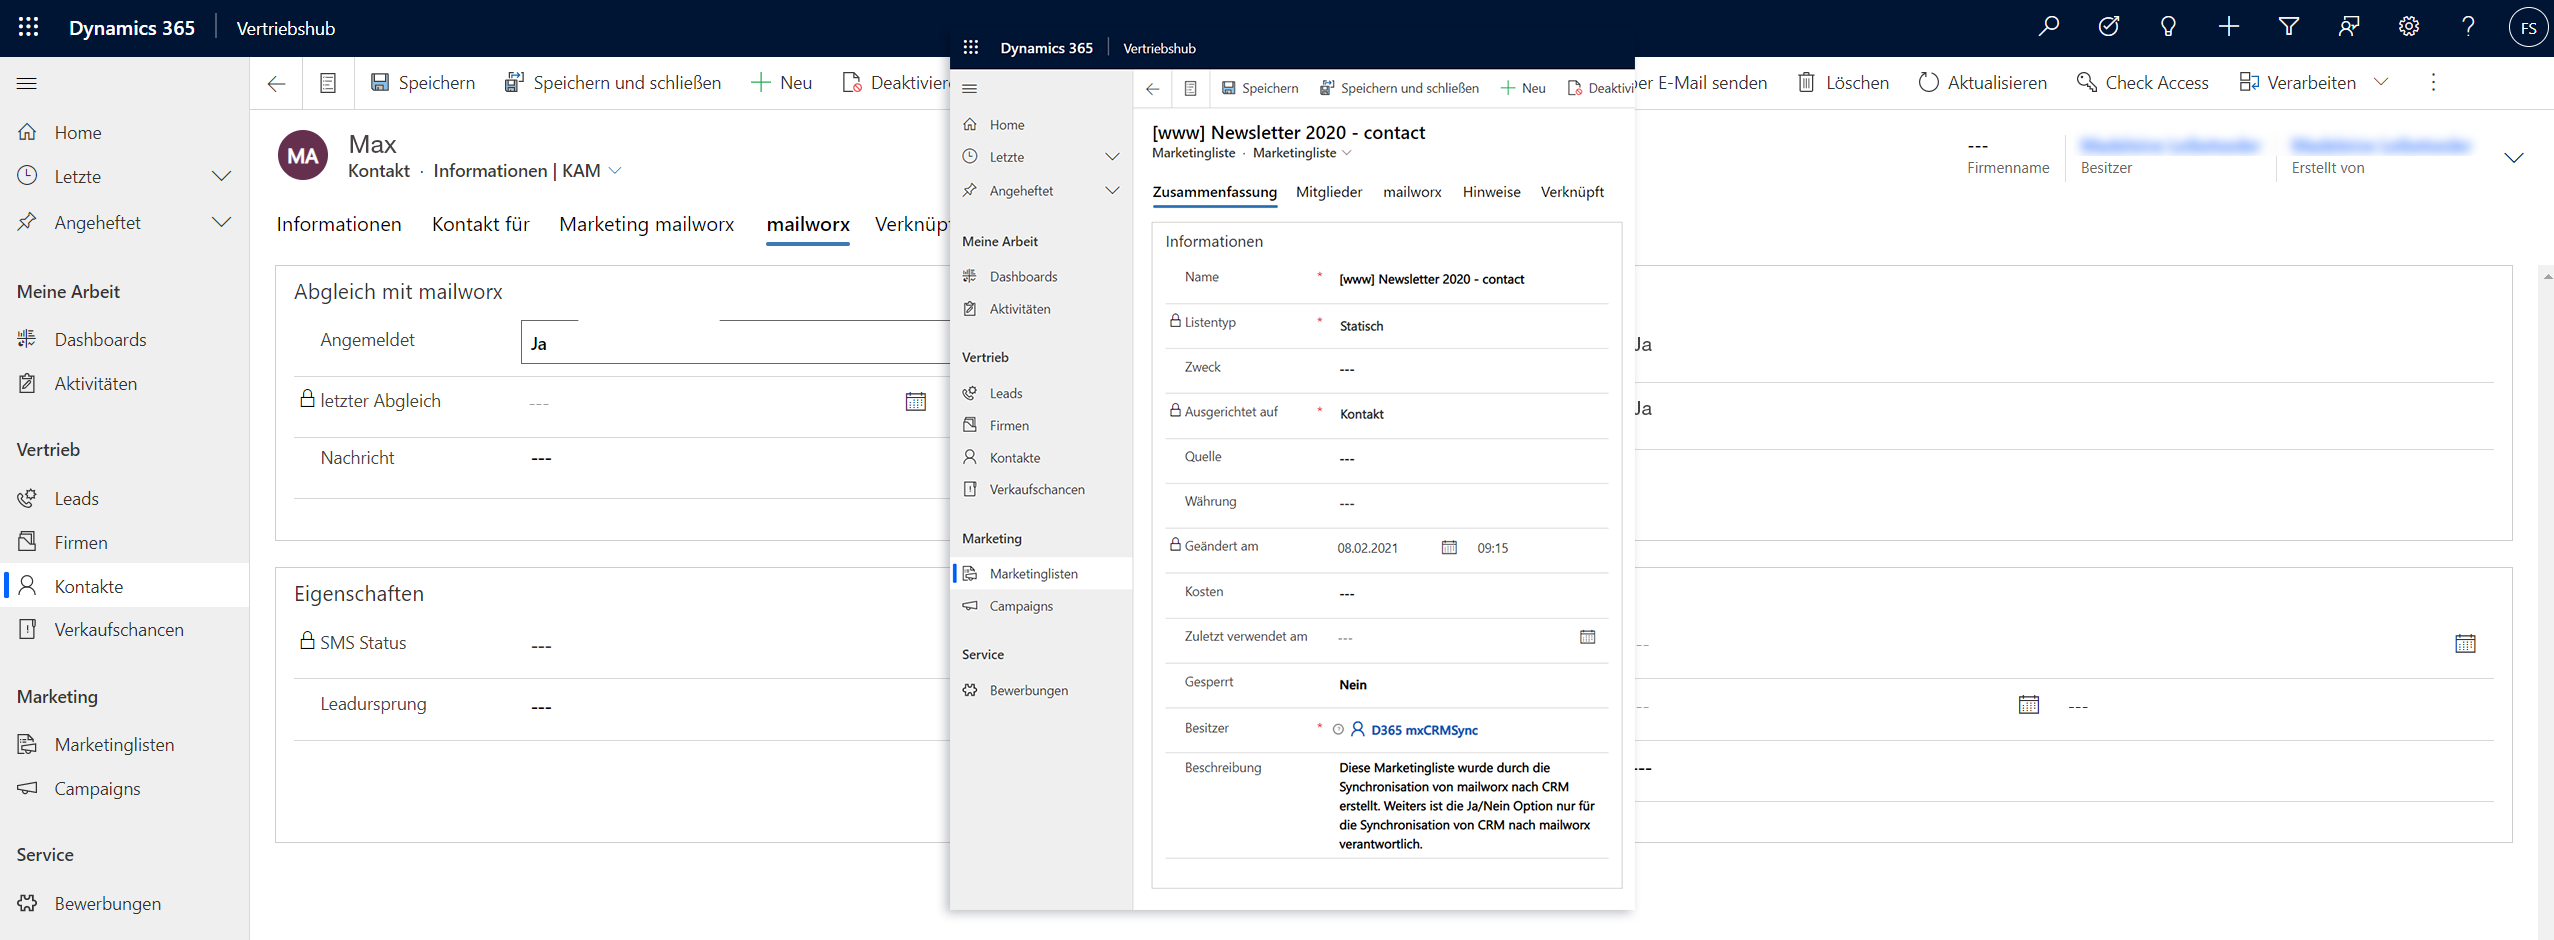Select the mailworx tab in Newsletter window
The width and height of the screenshot is (2554, 940).
coord(1412,193)
